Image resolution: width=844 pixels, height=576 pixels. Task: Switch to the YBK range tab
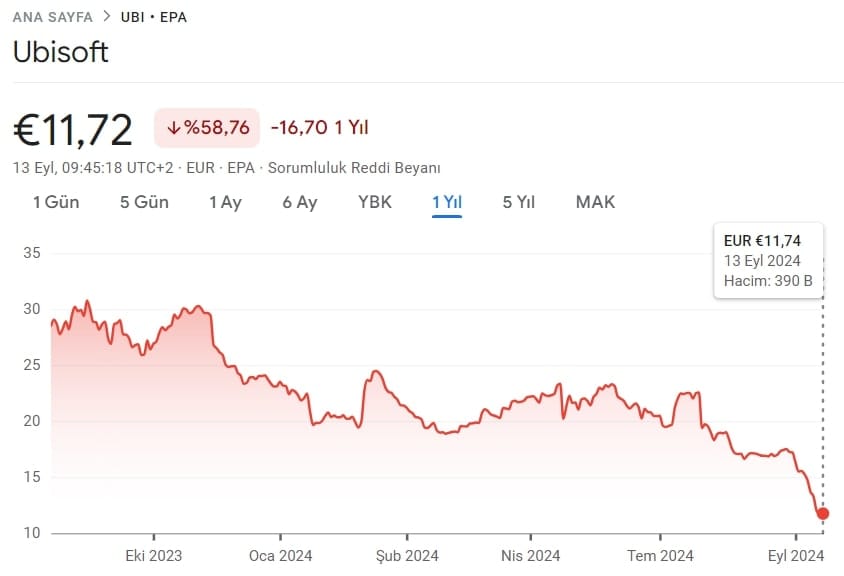point(375,202)
